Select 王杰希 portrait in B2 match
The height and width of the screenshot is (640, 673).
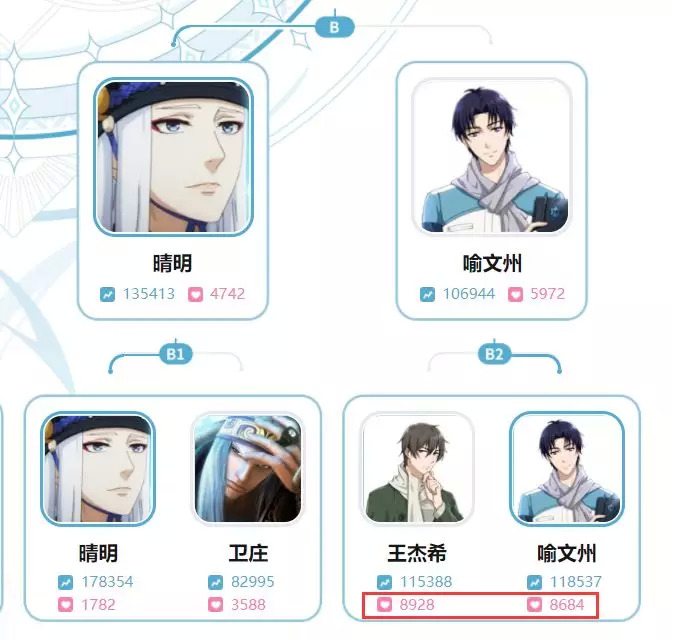coord(417,469)
